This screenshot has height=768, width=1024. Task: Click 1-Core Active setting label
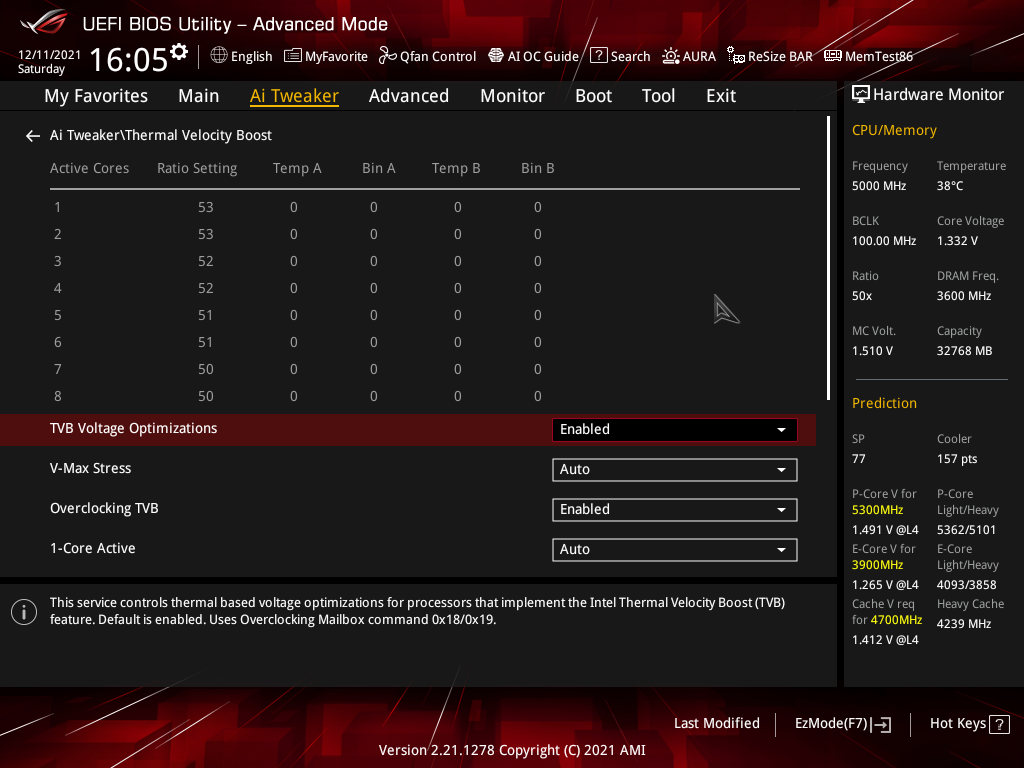(x=93, y=549)
